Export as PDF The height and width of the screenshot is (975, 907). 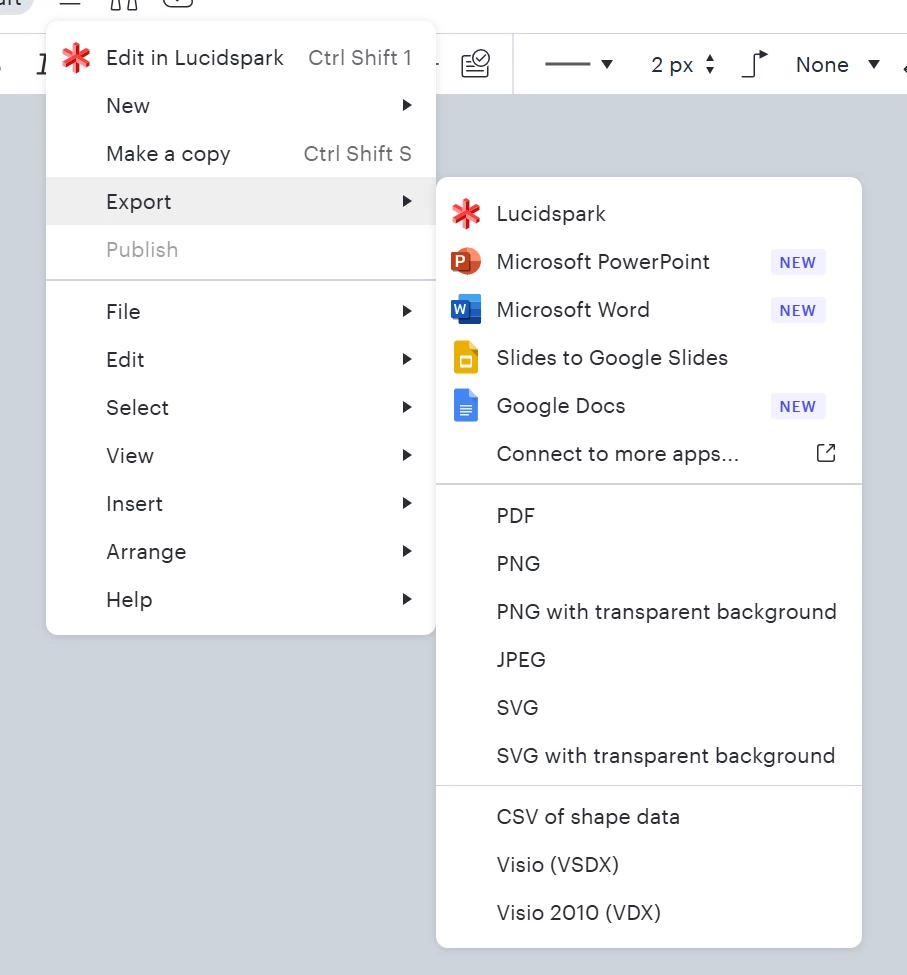pyautogui.click(x=648, y=515)
